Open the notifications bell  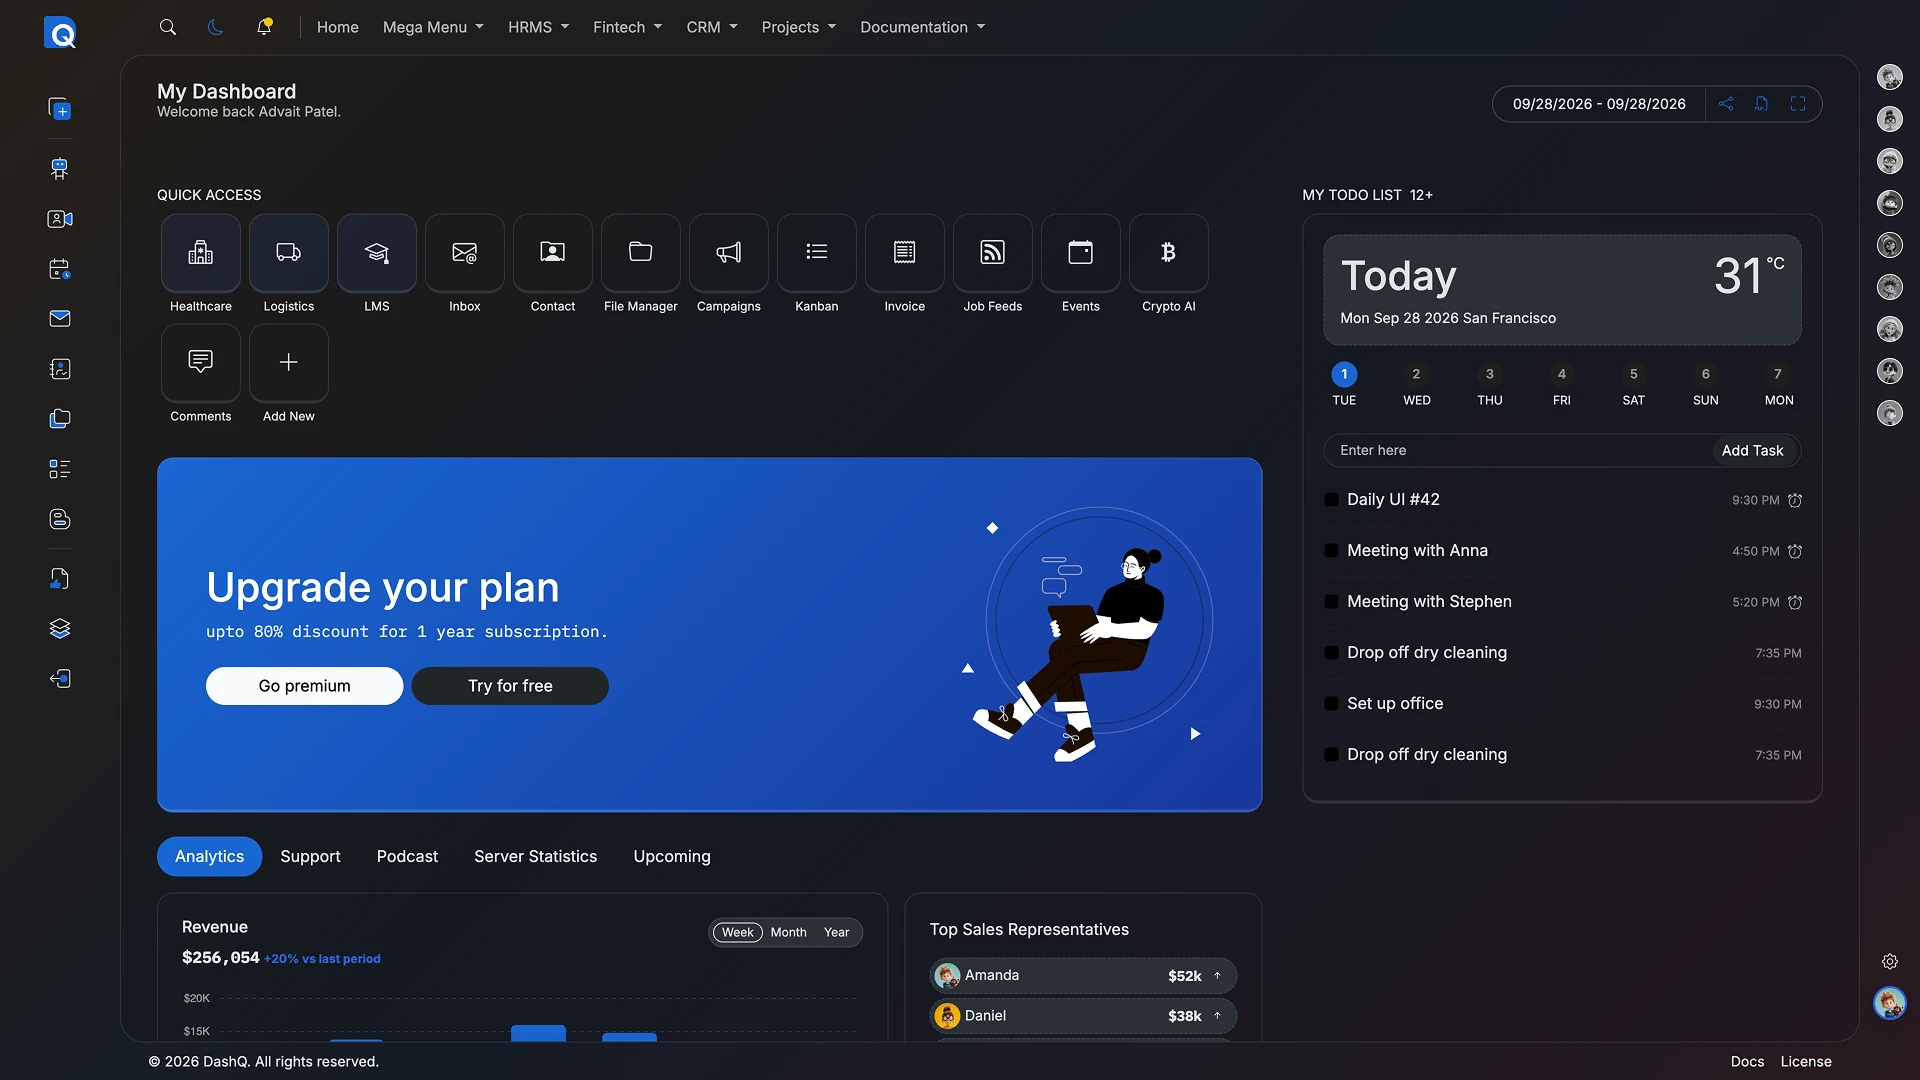(x=264, y=27)
